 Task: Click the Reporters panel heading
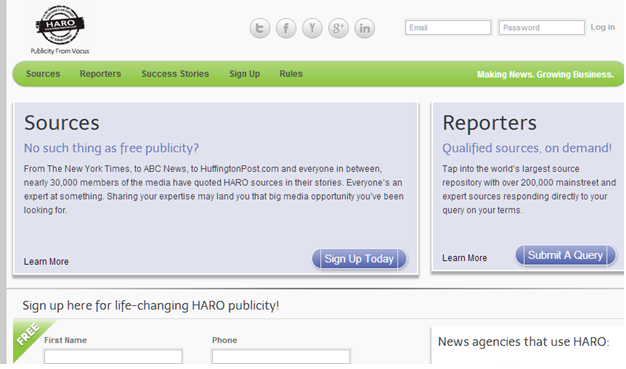(489, 123)
